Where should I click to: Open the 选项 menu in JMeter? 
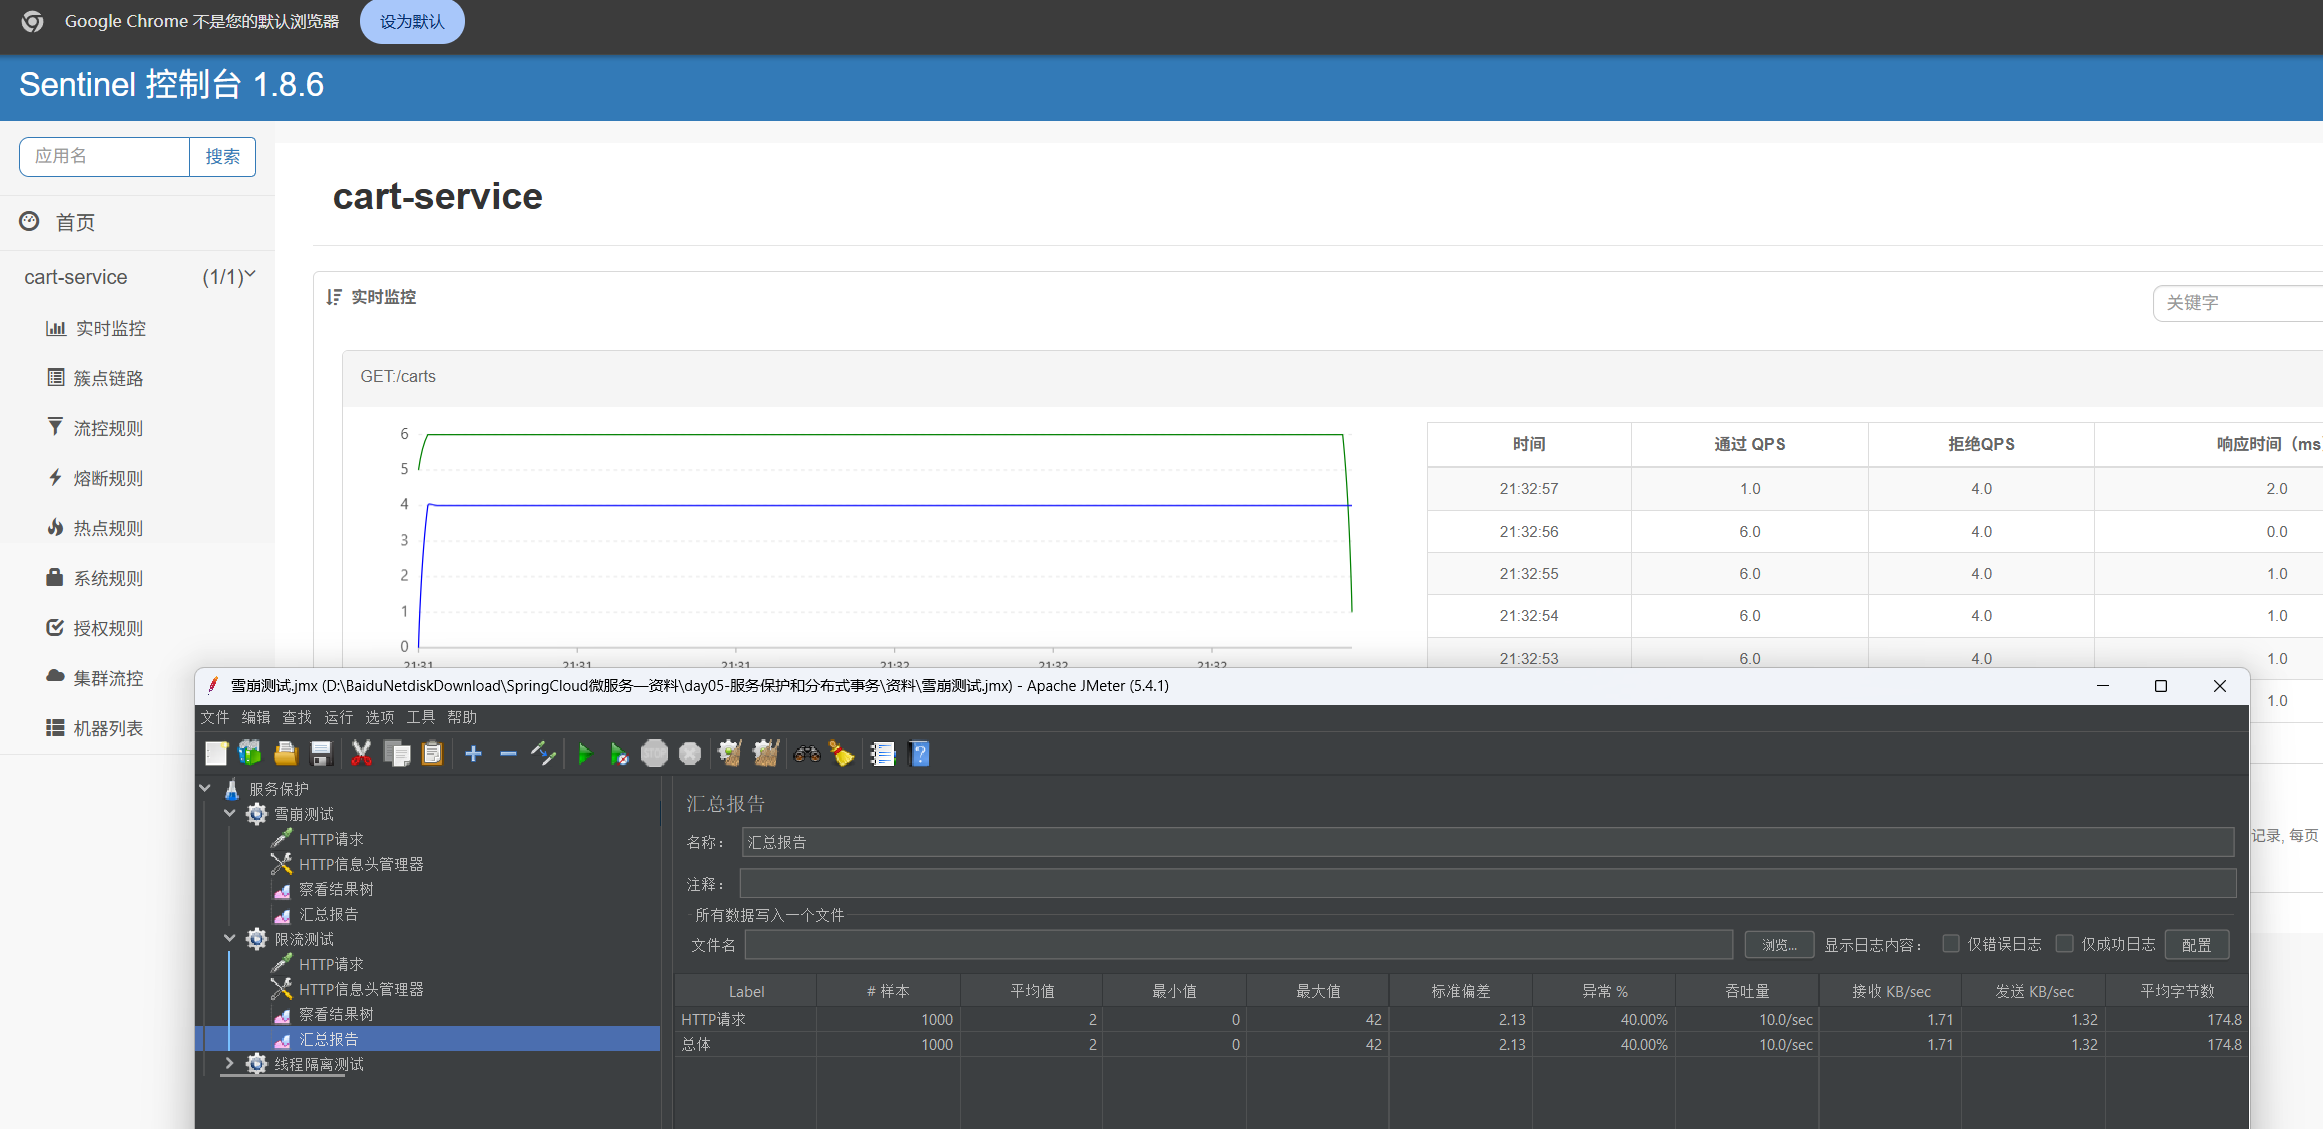[379, 717]
